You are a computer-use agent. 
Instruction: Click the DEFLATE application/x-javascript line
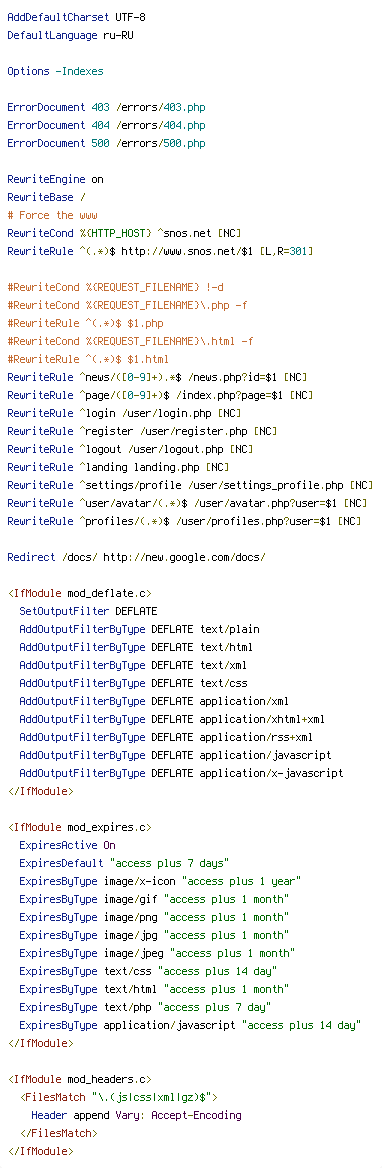coord(181,773)
